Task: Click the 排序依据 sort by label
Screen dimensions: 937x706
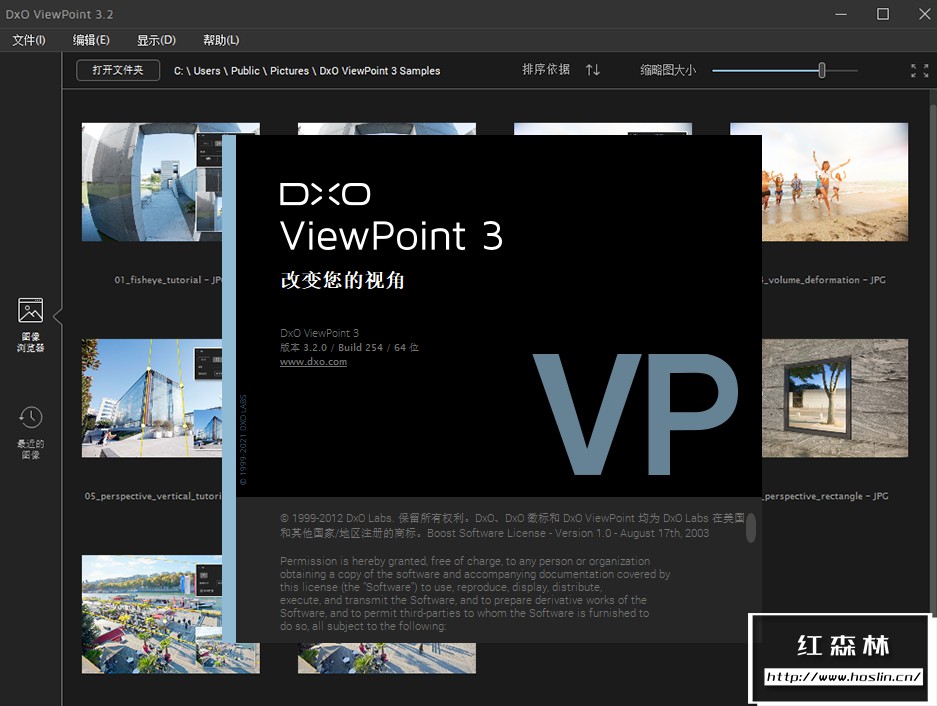Action: point(546,70)
